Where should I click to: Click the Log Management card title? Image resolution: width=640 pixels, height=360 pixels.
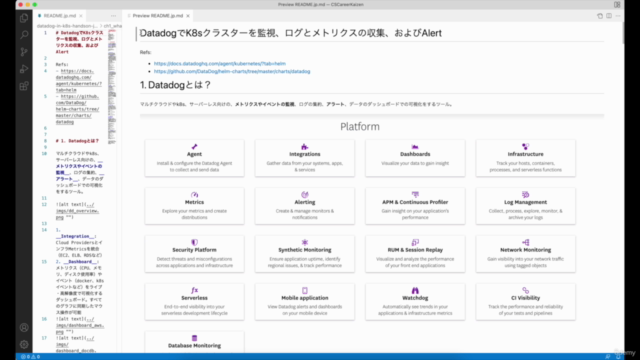525,202
